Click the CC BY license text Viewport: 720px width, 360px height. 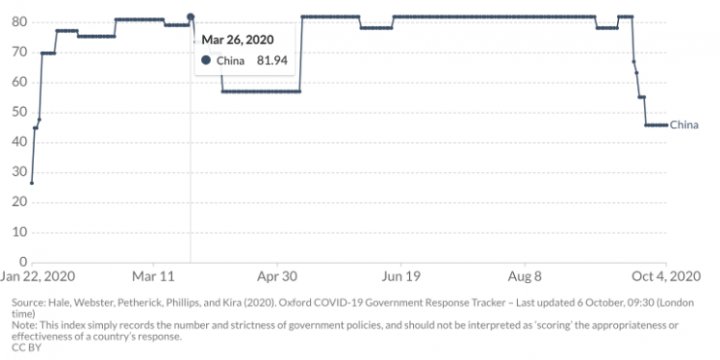tap(26, 348)
